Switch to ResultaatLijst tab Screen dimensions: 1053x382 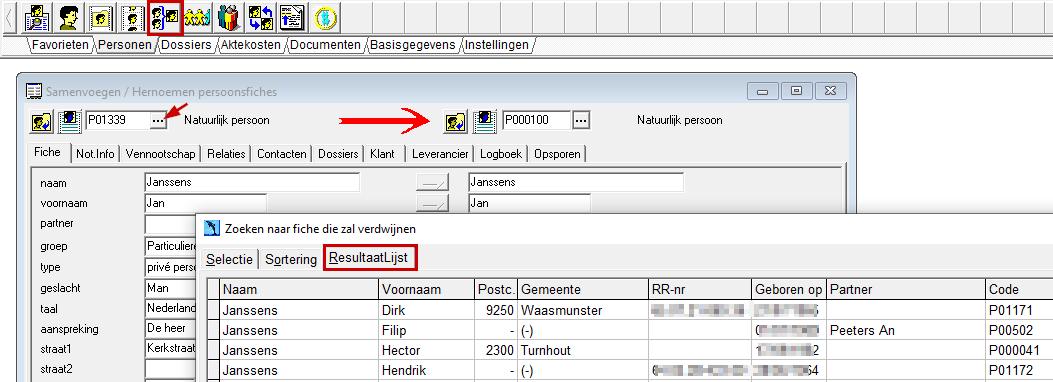click(x=371, y=258)
